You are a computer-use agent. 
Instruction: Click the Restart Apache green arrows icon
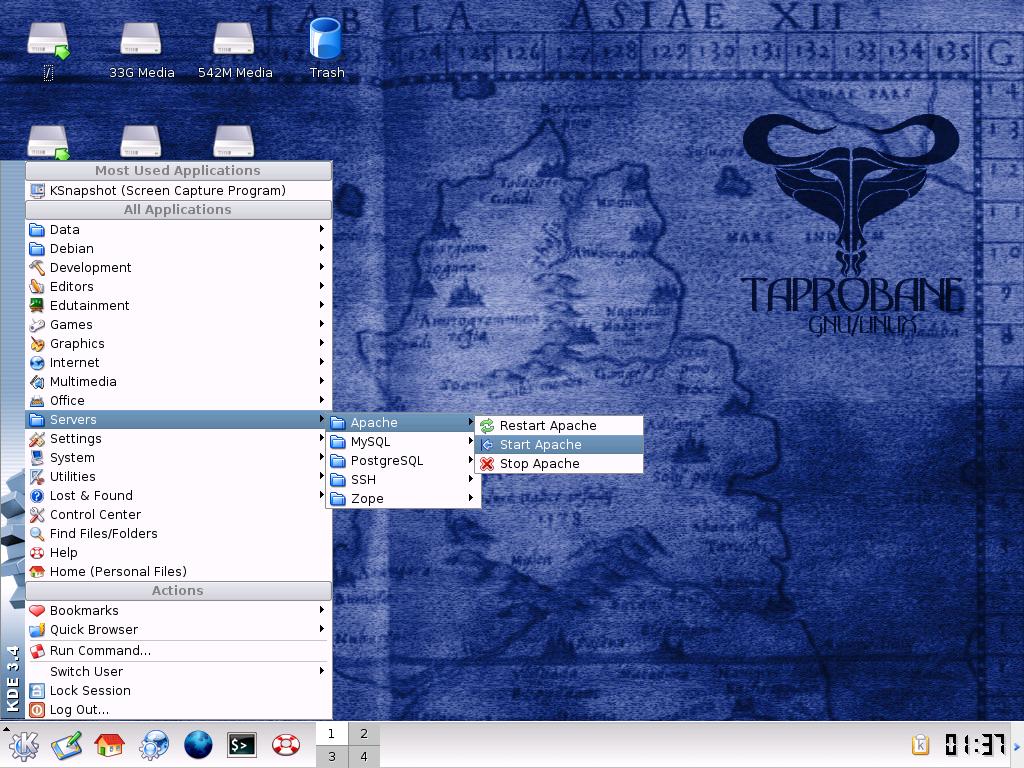tap(487, 426)
